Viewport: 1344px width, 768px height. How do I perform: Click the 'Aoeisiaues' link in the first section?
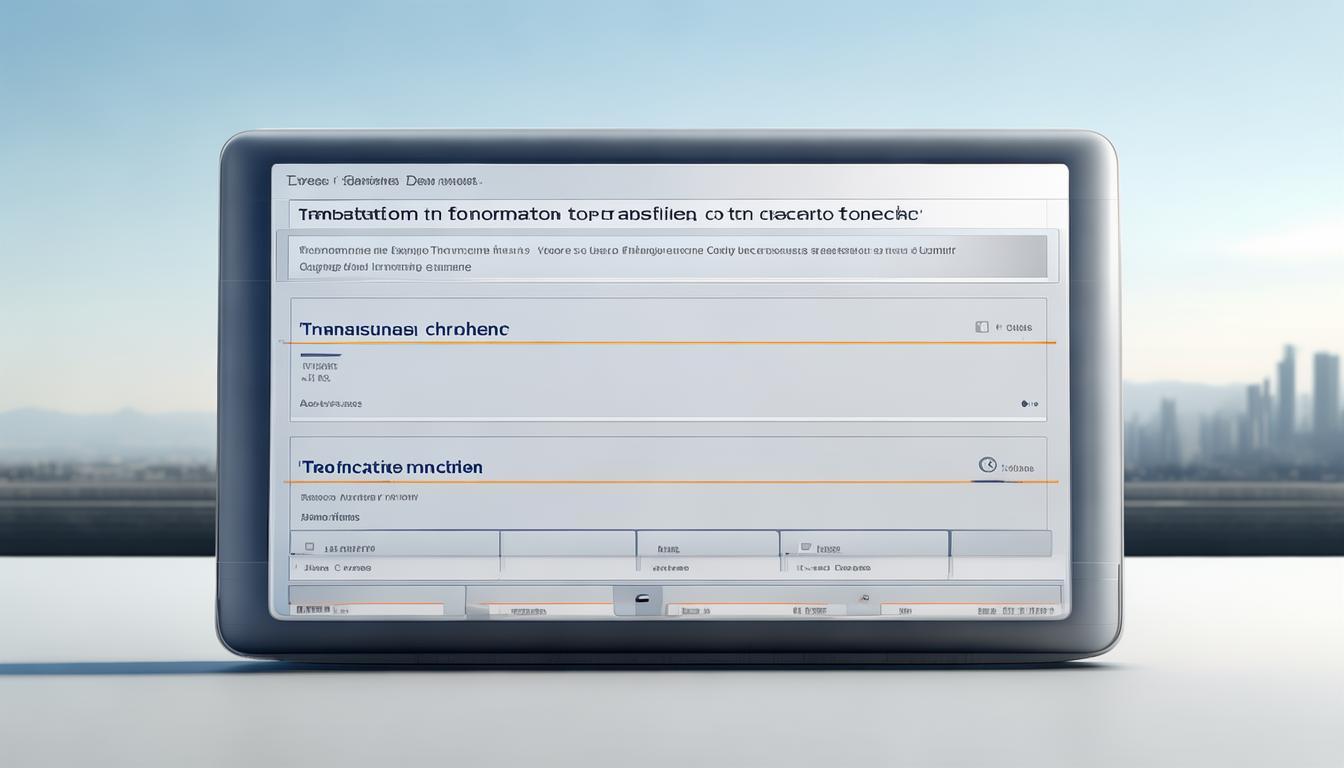click(x=331, y=404)
